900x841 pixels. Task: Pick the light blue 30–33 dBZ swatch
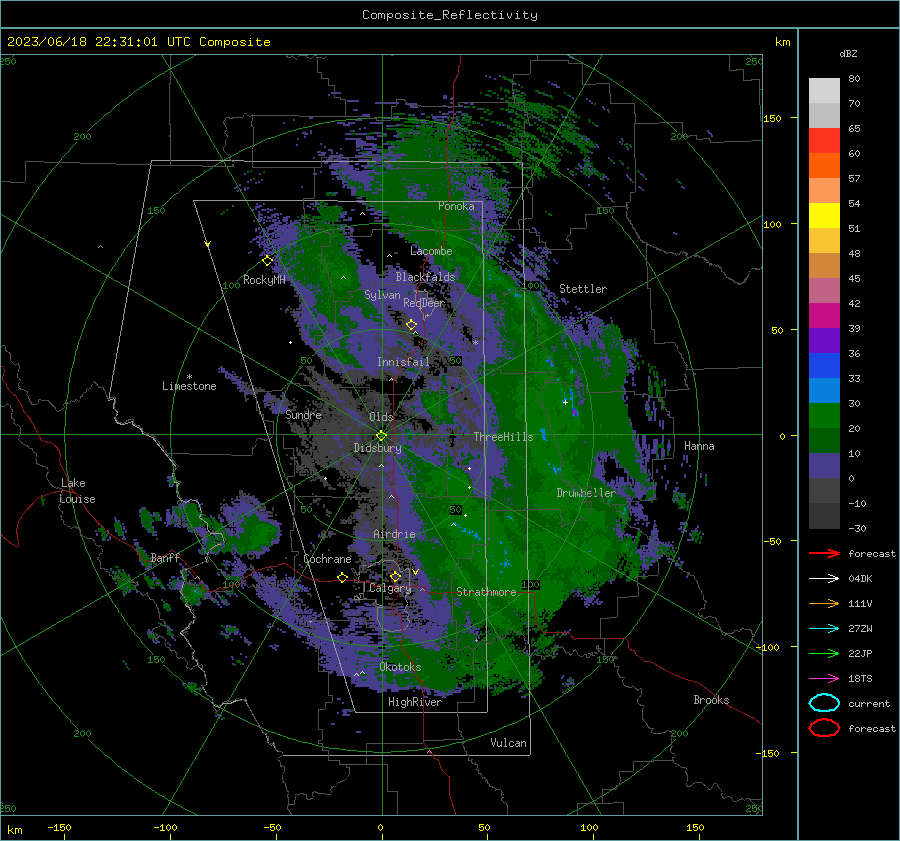(x=824, y=391)
